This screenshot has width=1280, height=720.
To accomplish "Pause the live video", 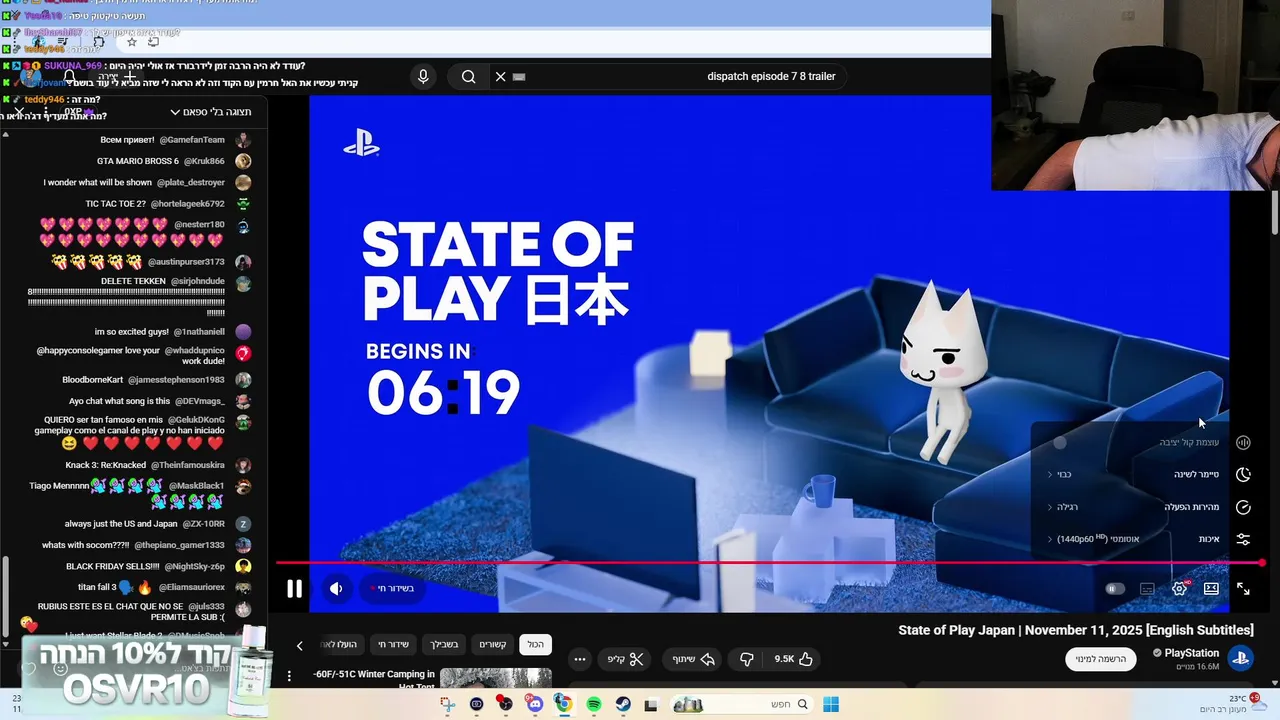I will [294, 589].
